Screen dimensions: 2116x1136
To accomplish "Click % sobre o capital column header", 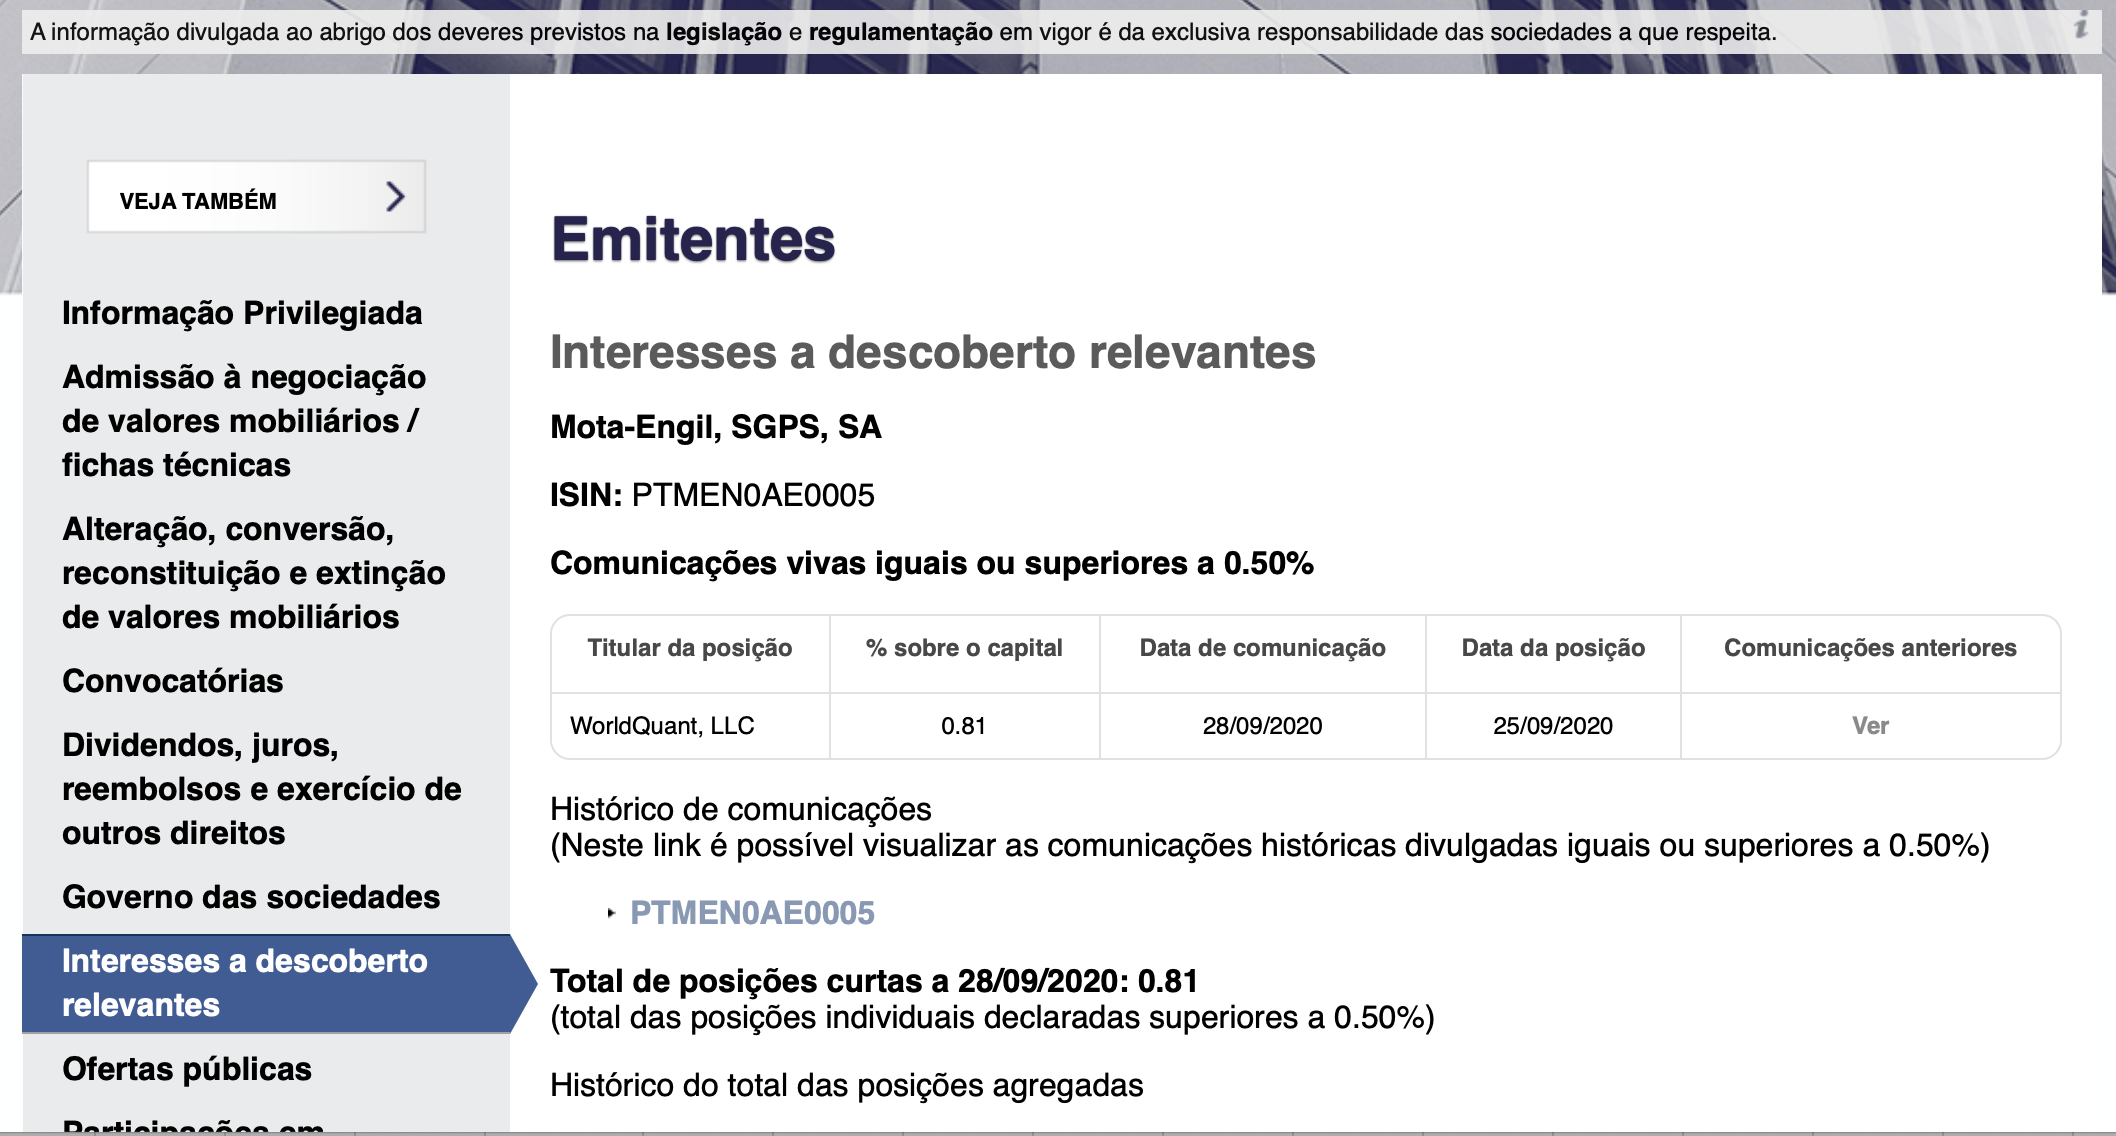I will point(964,648).
